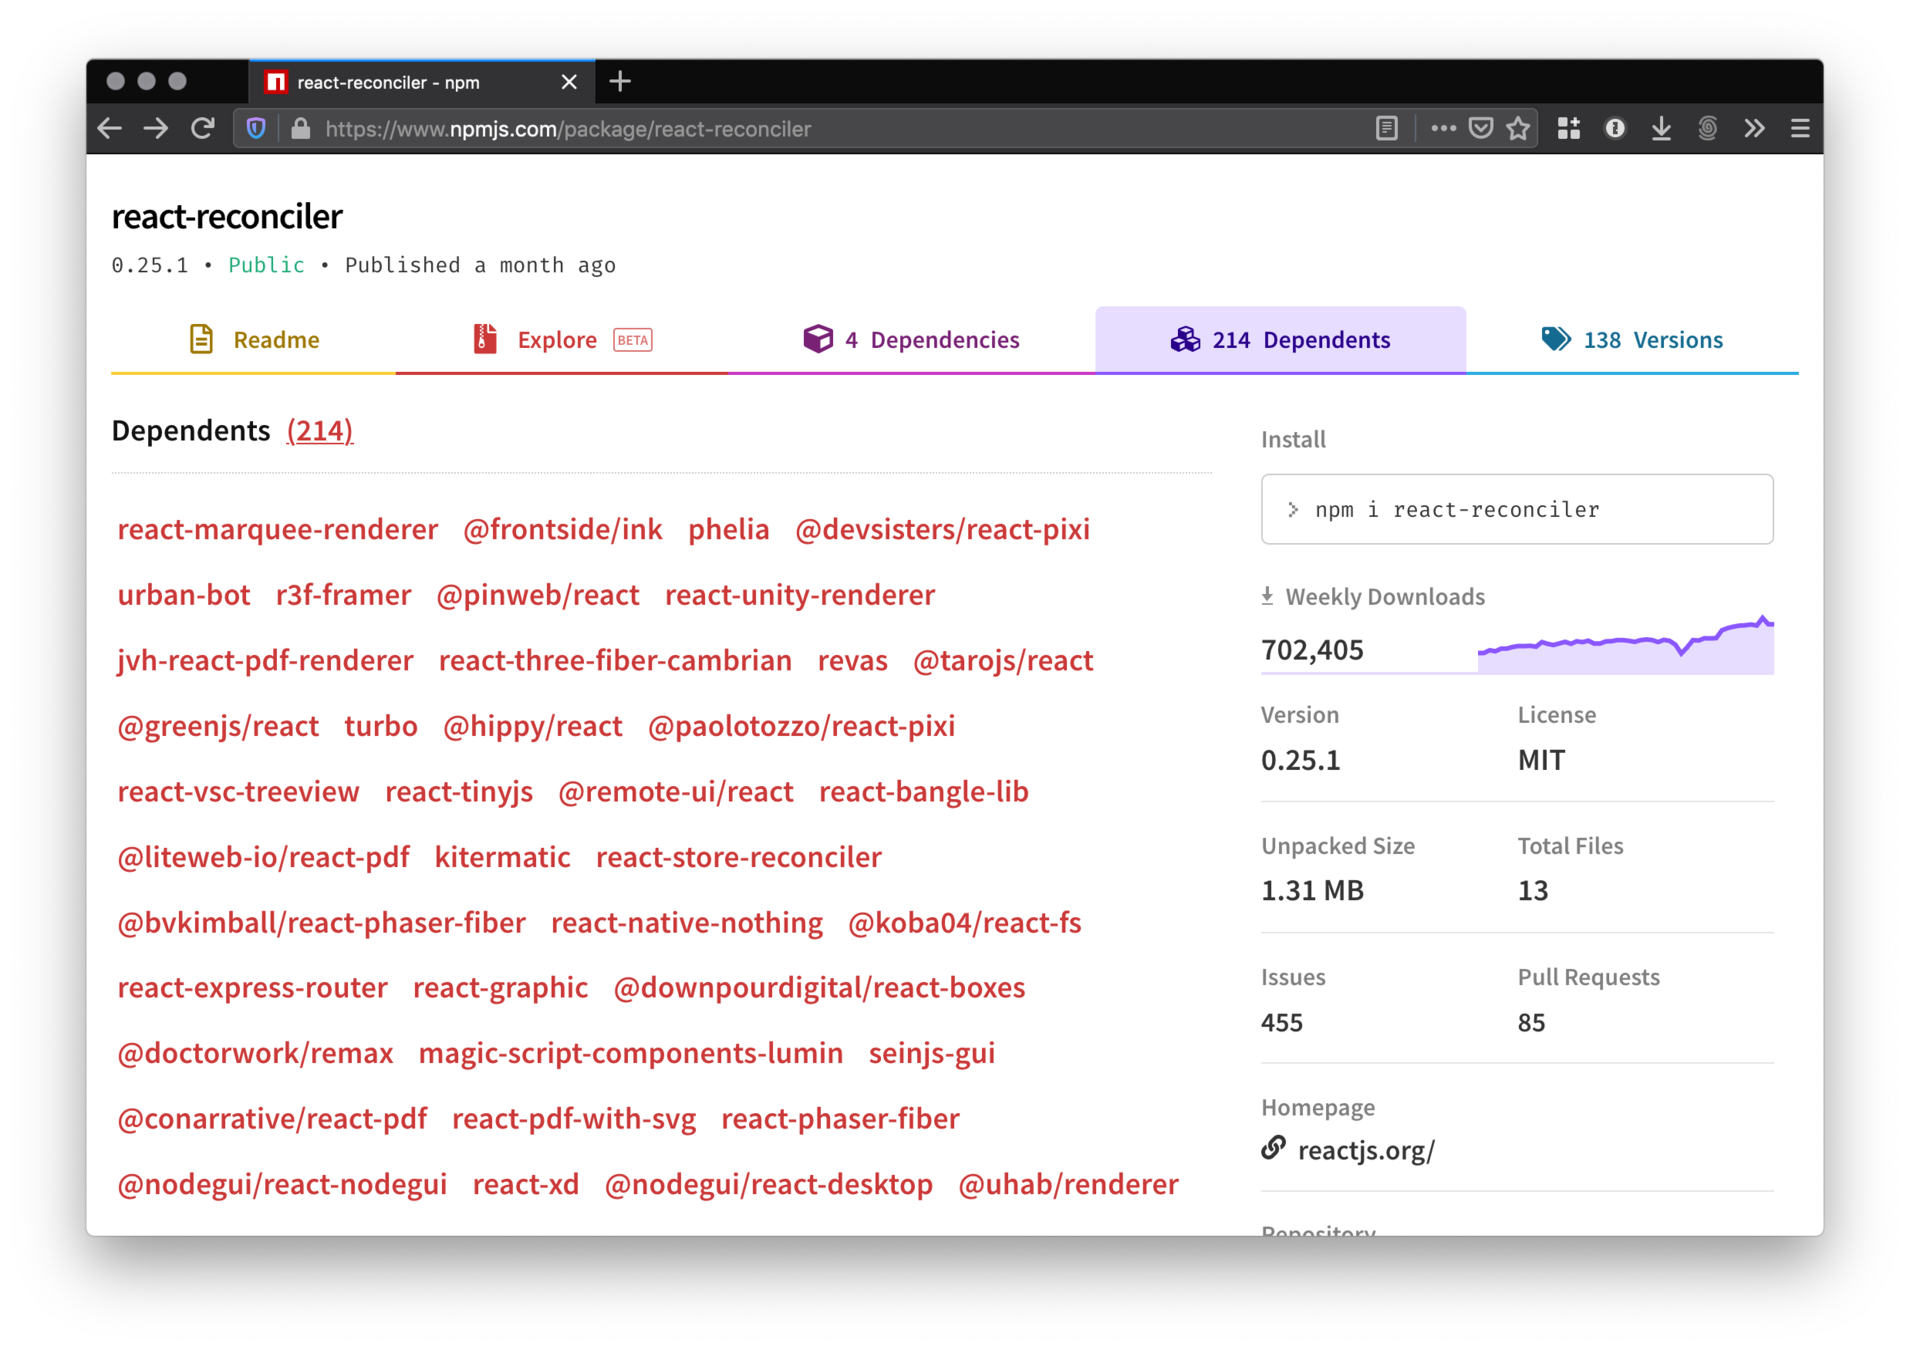This screenshot has height=1350, width=1910.
Task: Go forward to next page
Action: coord(156,128)
